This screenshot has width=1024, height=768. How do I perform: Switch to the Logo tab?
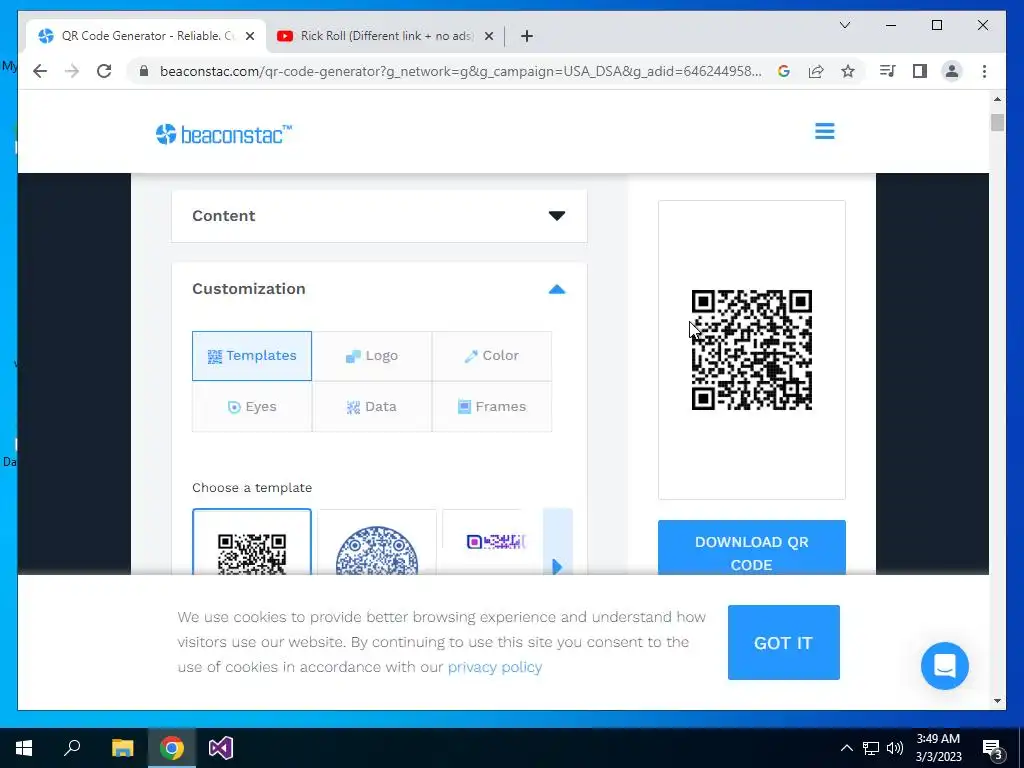click(372, 356)
